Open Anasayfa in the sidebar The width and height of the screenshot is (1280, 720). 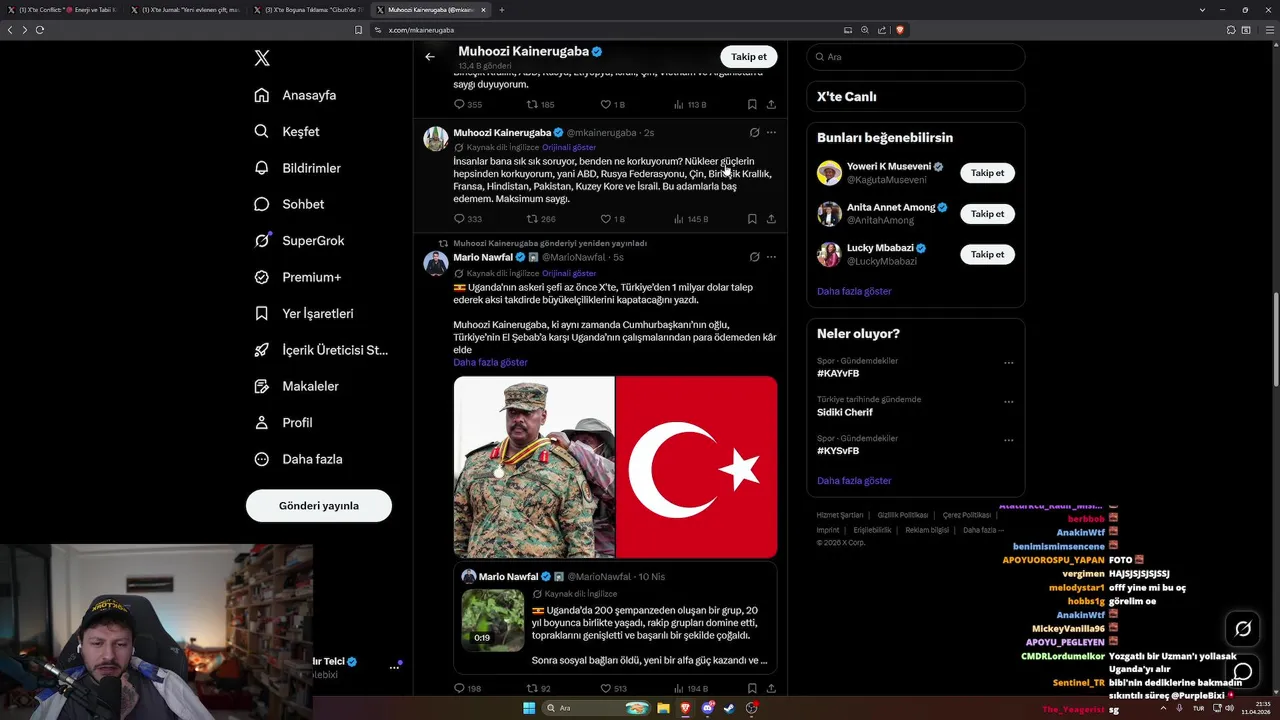(295, 95)
